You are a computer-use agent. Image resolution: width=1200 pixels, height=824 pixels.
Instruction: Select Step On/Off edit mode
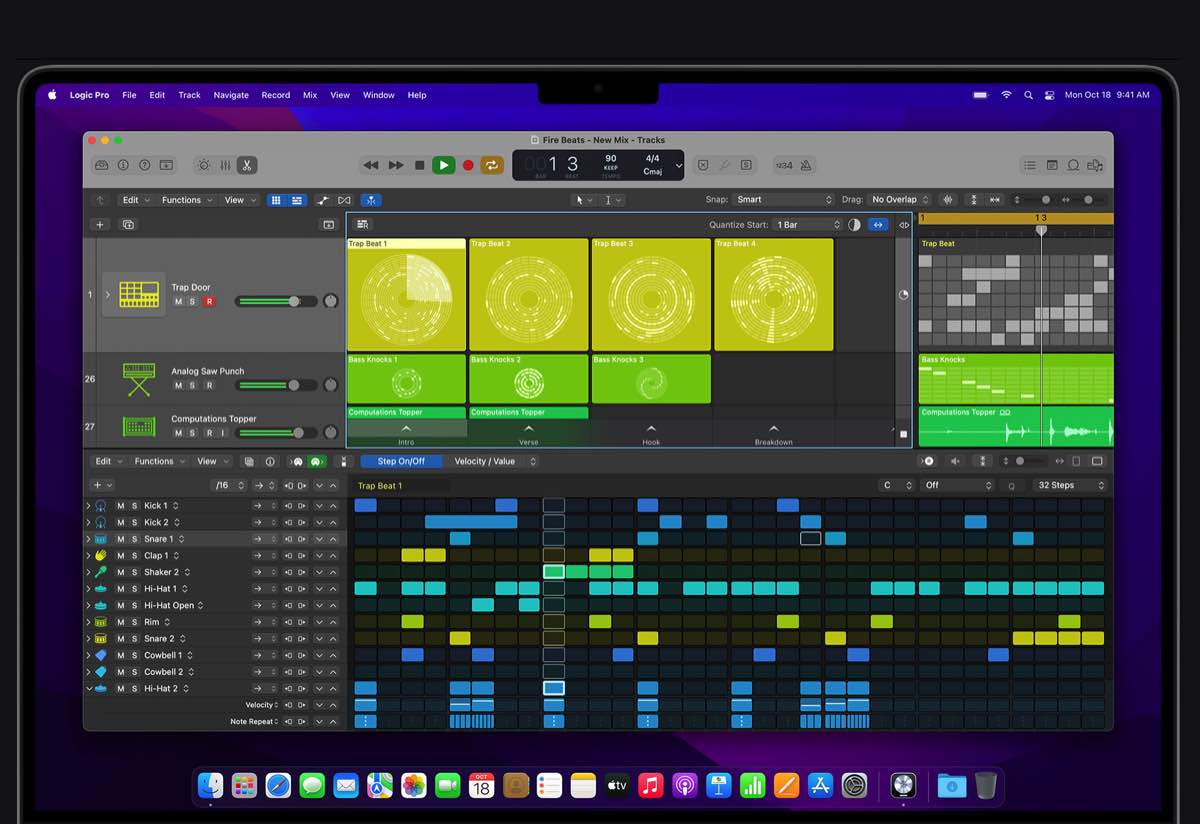pos(401,461)
